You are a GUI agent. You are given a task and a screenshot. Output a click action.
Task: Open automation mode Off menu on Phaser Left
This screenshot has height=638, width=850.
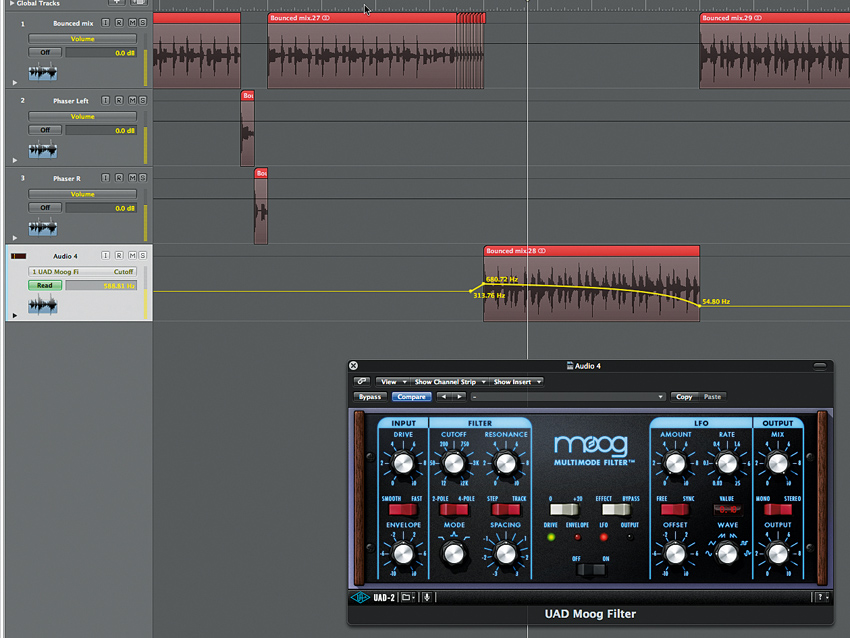click(x=45, y=130)
